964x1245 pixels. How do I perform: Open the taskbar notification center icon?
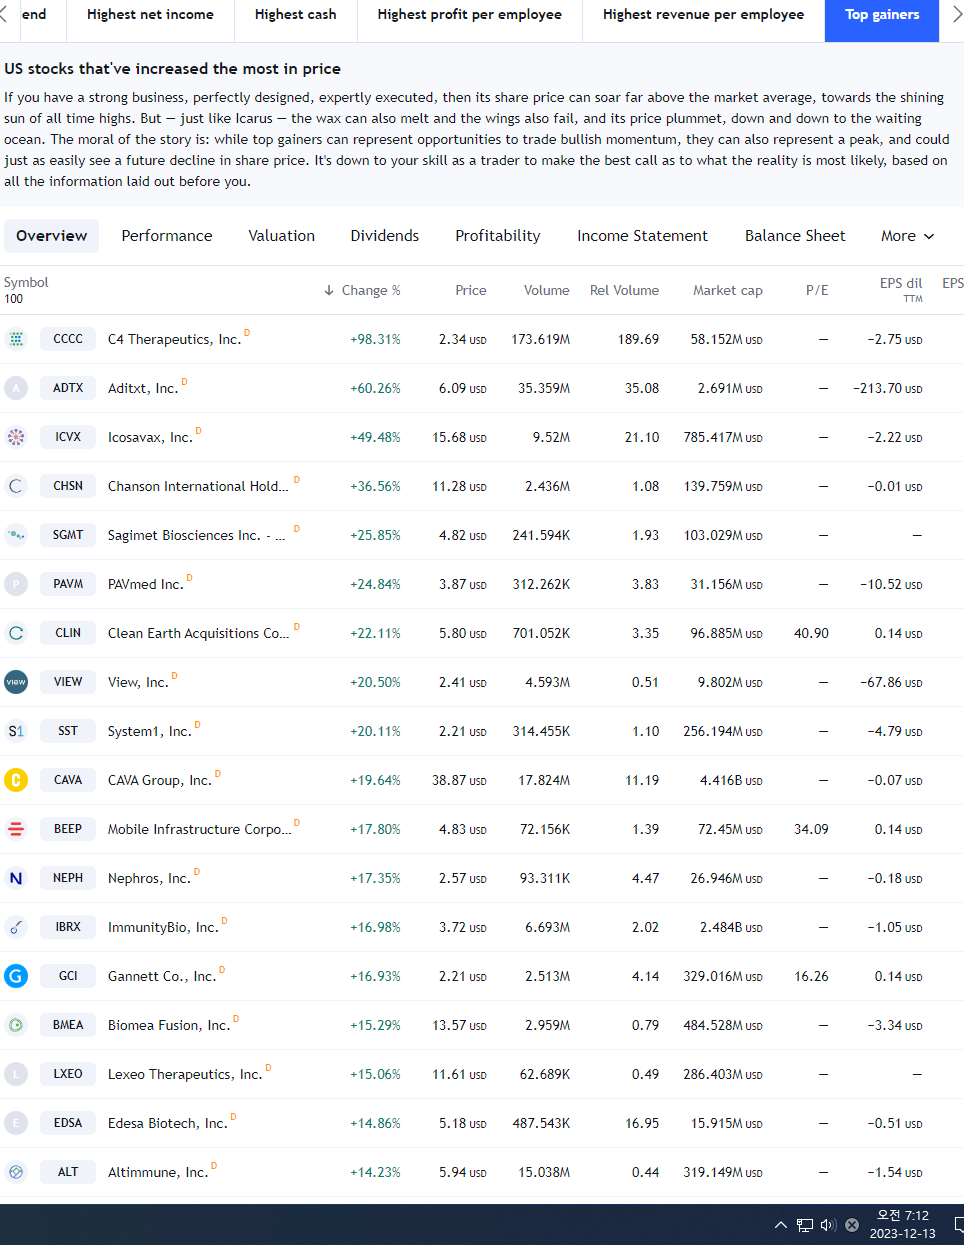click(958, 1225)
